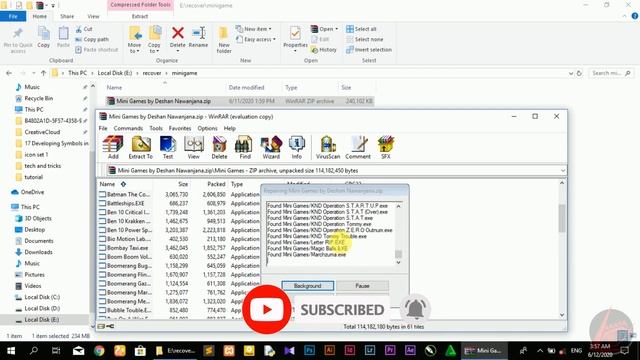Sort WinRAR list by Size column

183,184
